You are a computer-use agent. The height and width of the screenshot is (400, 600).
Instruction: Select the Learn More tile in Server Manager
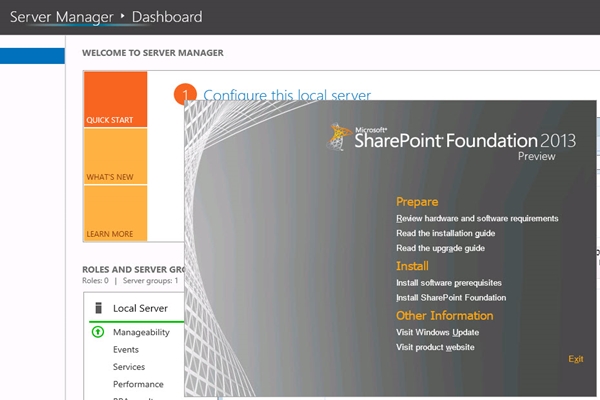coord(116,213)
